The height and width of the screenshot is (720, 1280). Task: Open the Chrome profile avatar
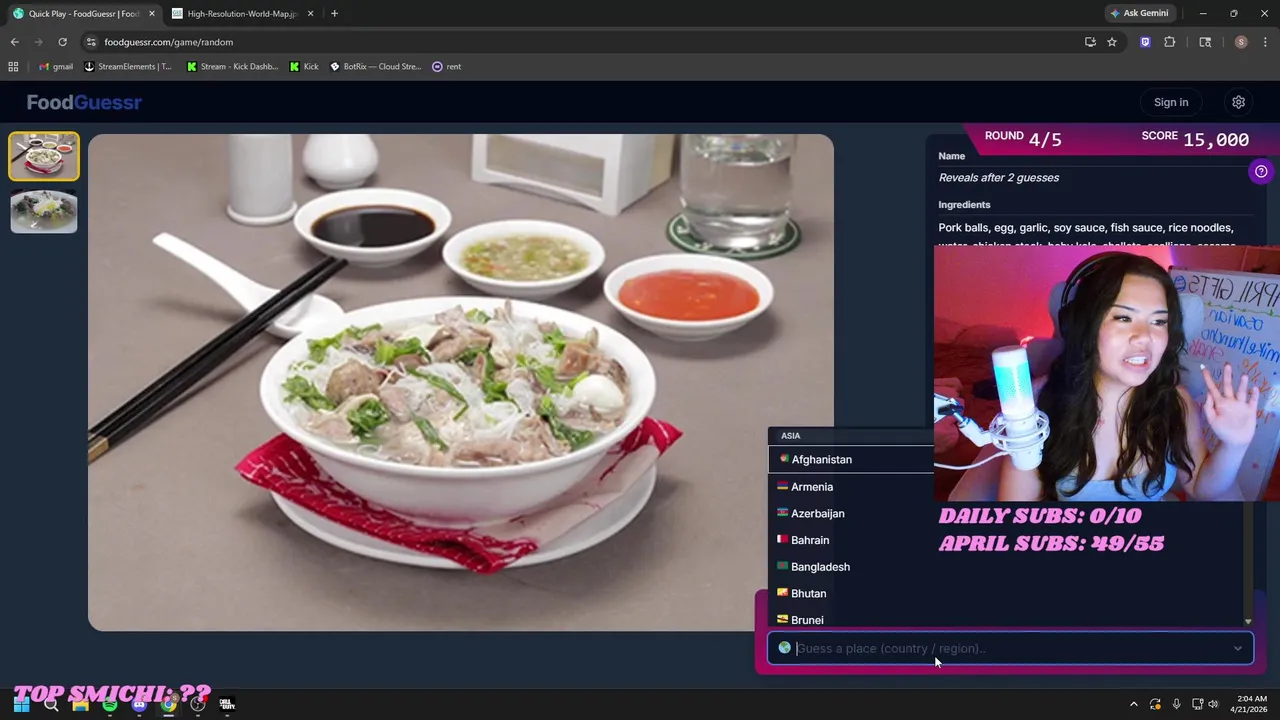[1241, 42]
